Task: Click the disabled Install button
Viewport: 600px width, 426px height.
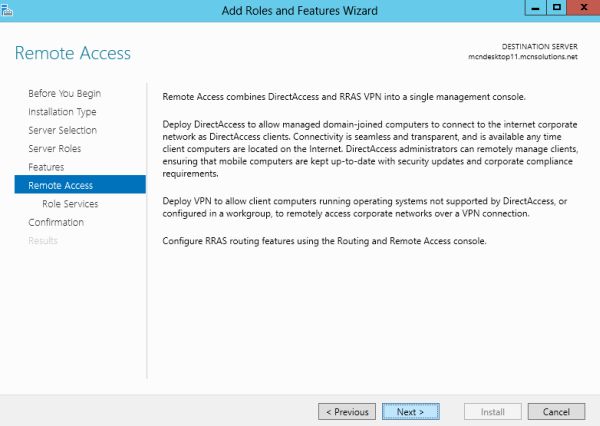Action: (492, 411)
